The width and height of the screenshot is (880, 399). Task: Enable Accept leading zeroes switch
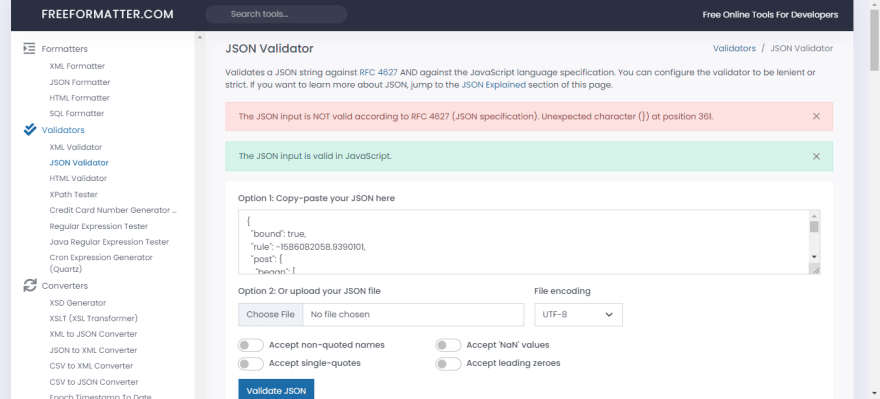(448, 364)
